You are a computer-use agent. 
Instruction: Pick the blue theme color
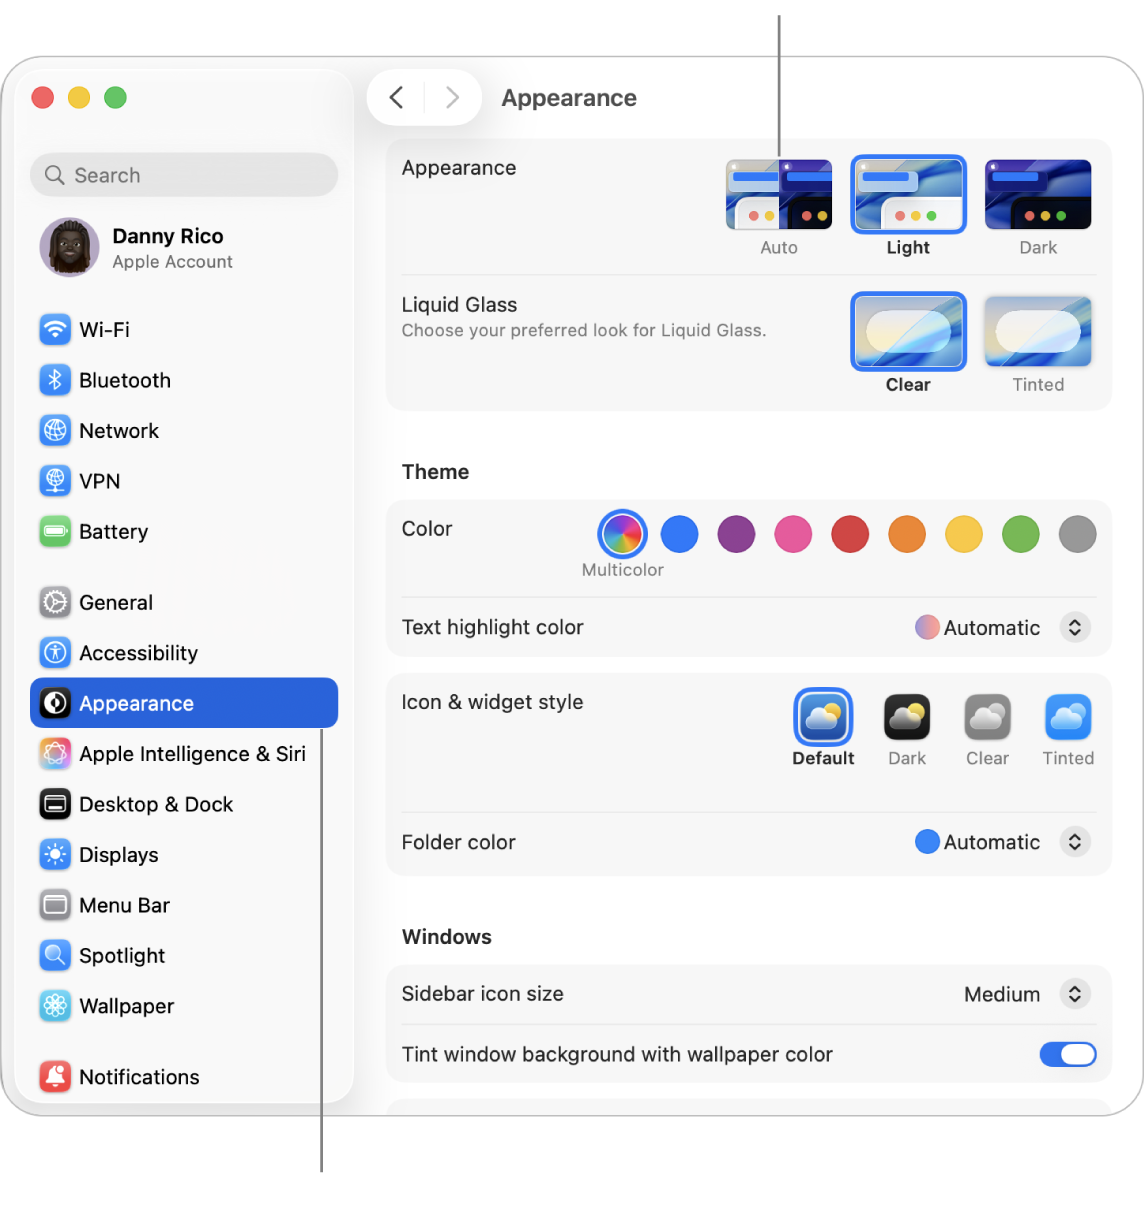tap(679, 534)
